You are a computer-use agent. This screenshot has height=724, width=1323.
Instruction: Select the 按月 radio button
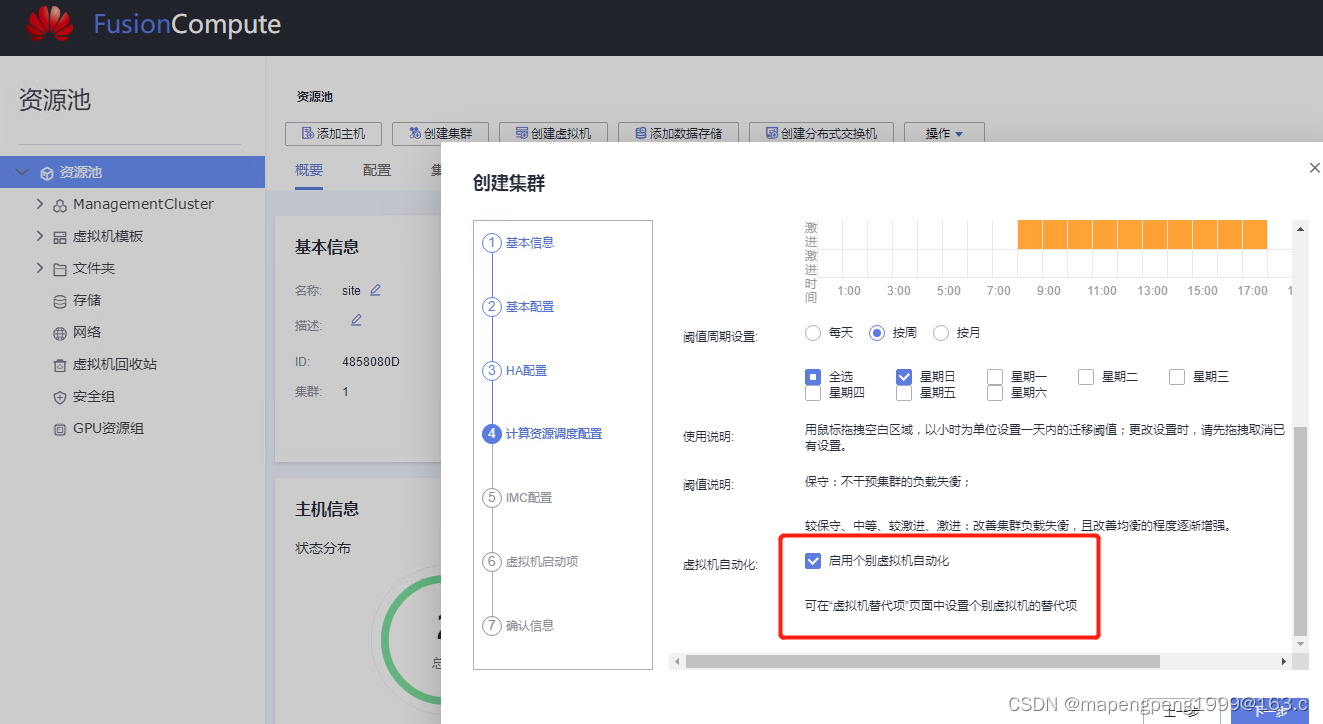tap(940, 333)
